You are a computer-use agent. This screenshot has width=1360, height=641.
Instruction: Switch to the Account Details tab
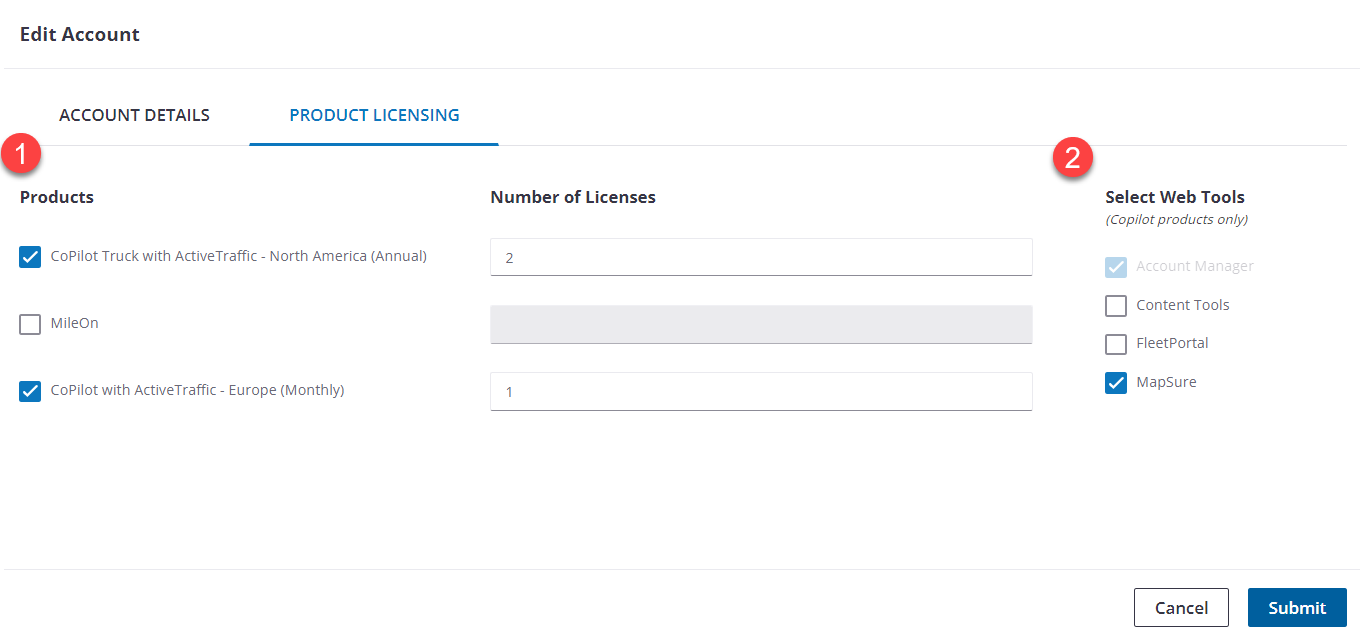(134, 115)
